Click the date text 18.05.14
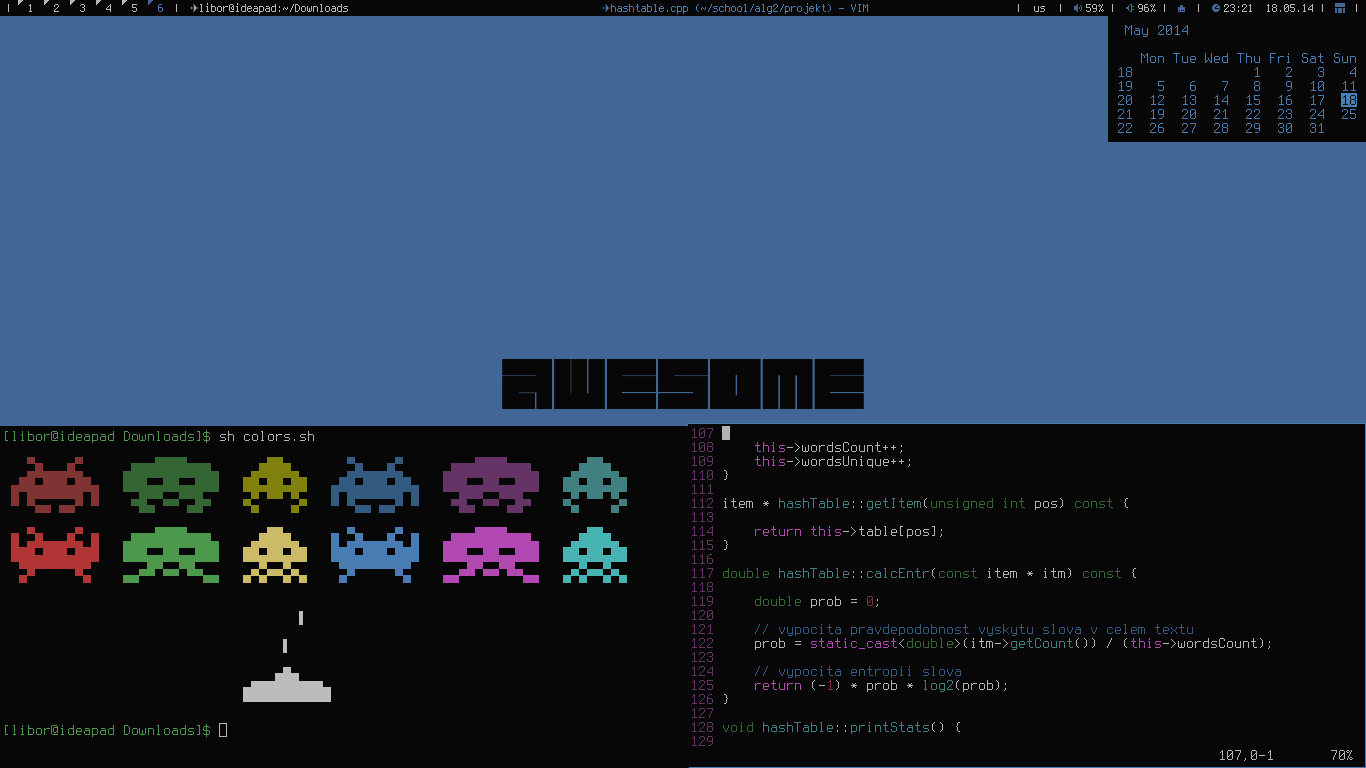Viewport: 1366px width, 768px height. (x=1289, y=8)
